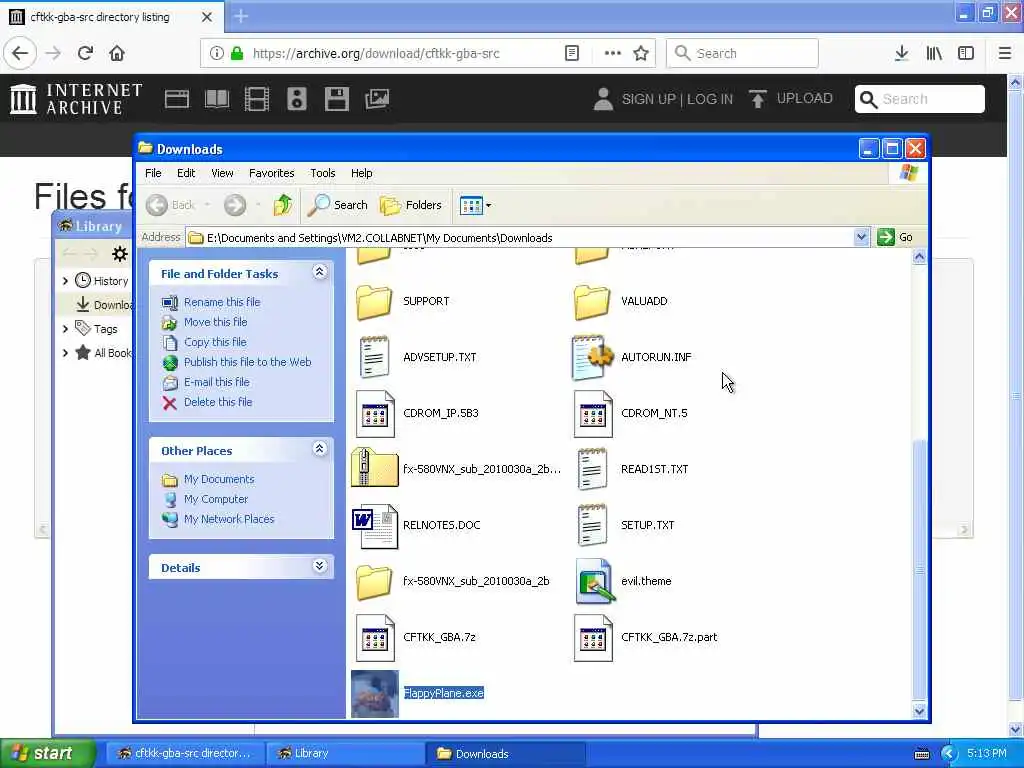
Task: Open the Edit menu in Downloads window
Action: coord(186,173)
